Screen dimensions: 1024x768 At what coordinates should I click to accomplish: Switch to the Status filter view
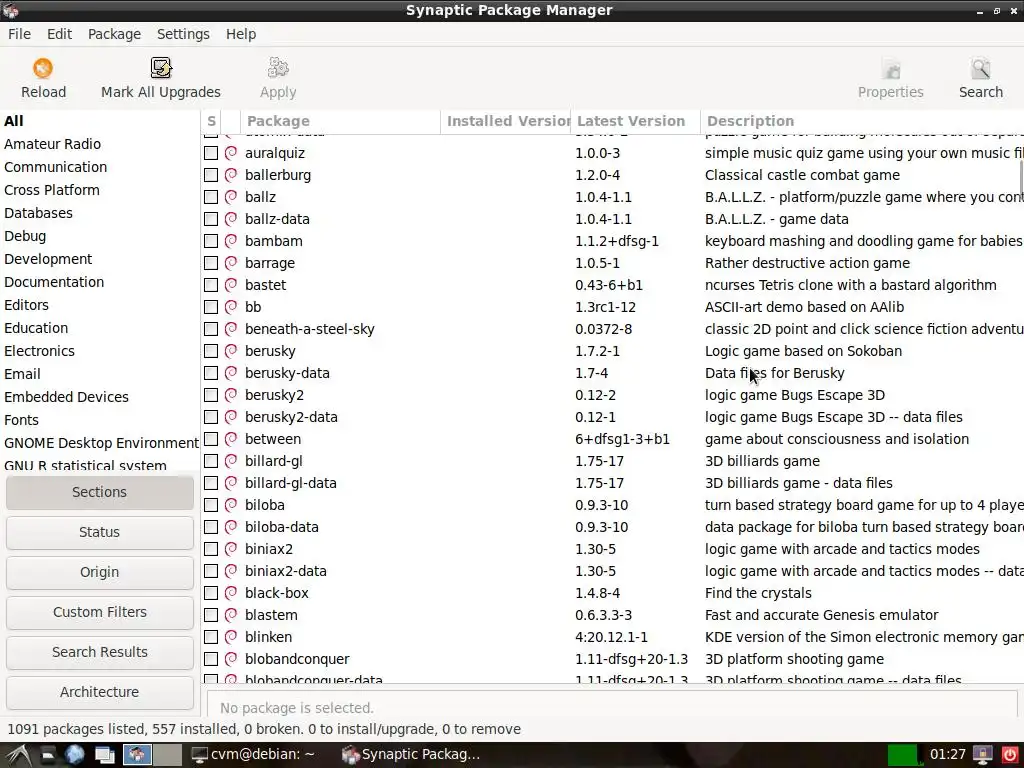[99, 532]
